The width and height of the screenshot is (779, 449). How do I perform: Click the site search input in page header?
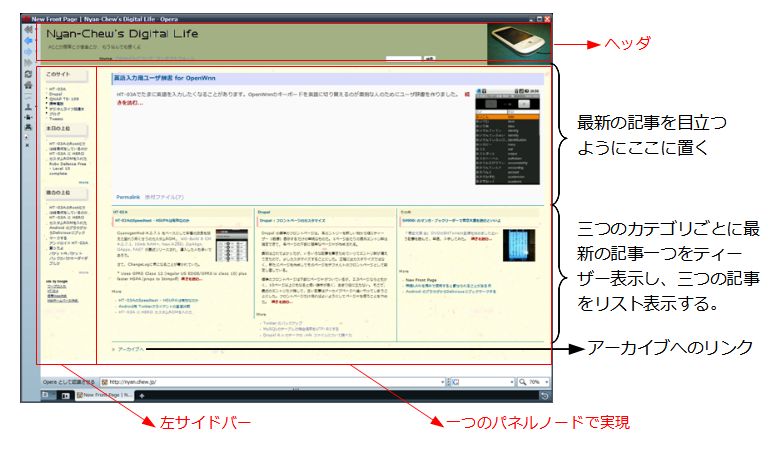[403, 59]
